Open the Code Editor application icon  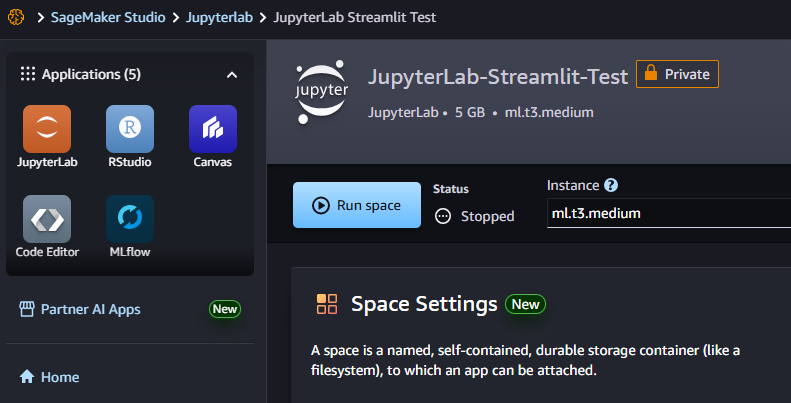[x=47, y=219]
